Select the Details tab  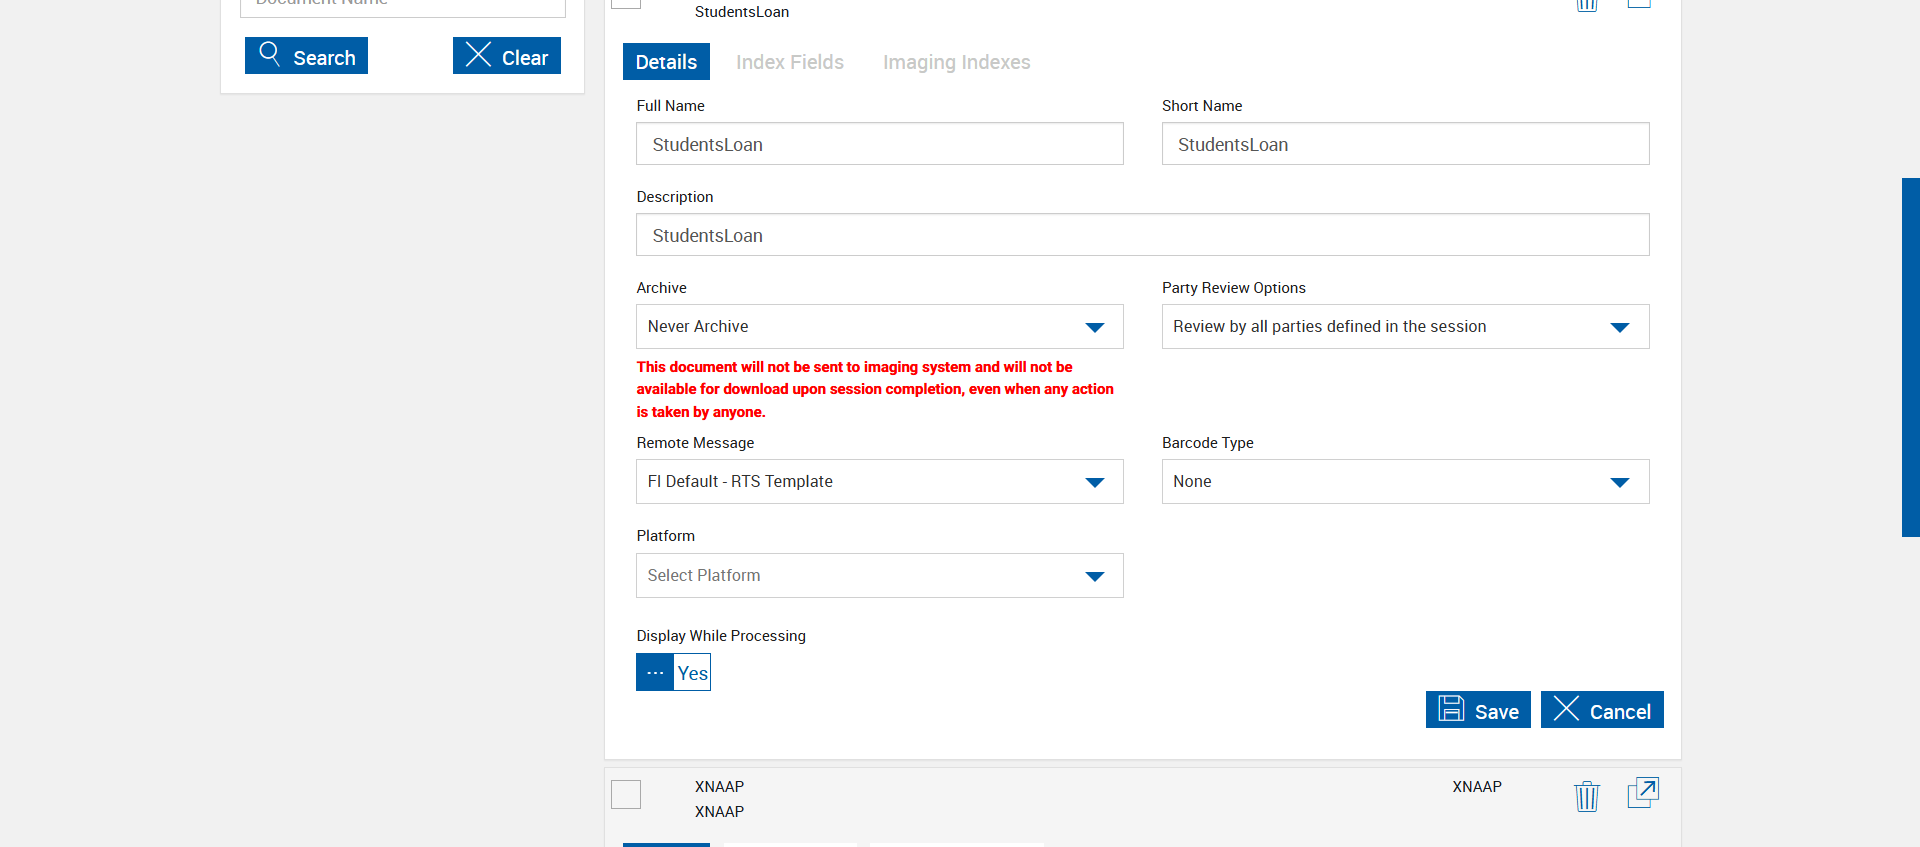pyautogui.click(x=666, y=62)
